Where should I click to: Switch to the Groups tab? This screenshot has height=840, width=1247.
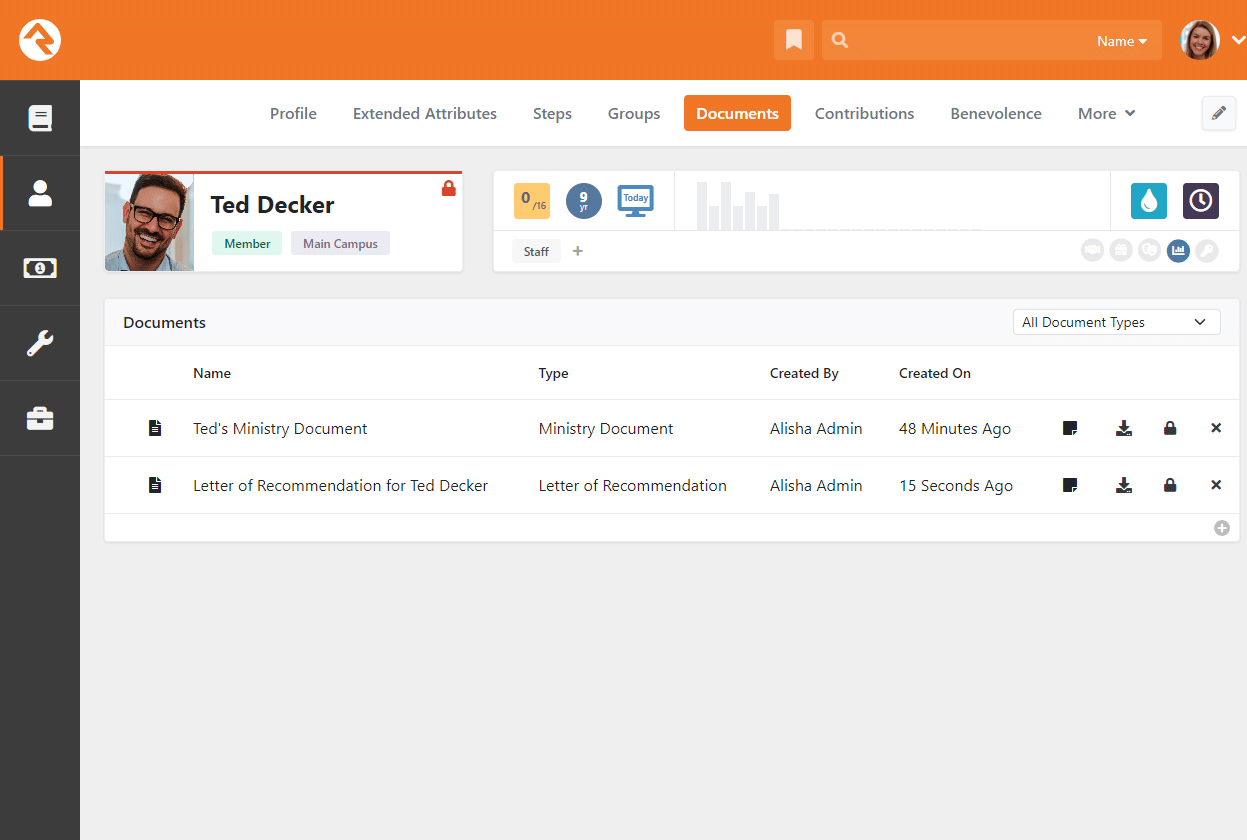(x=634, y=113)
